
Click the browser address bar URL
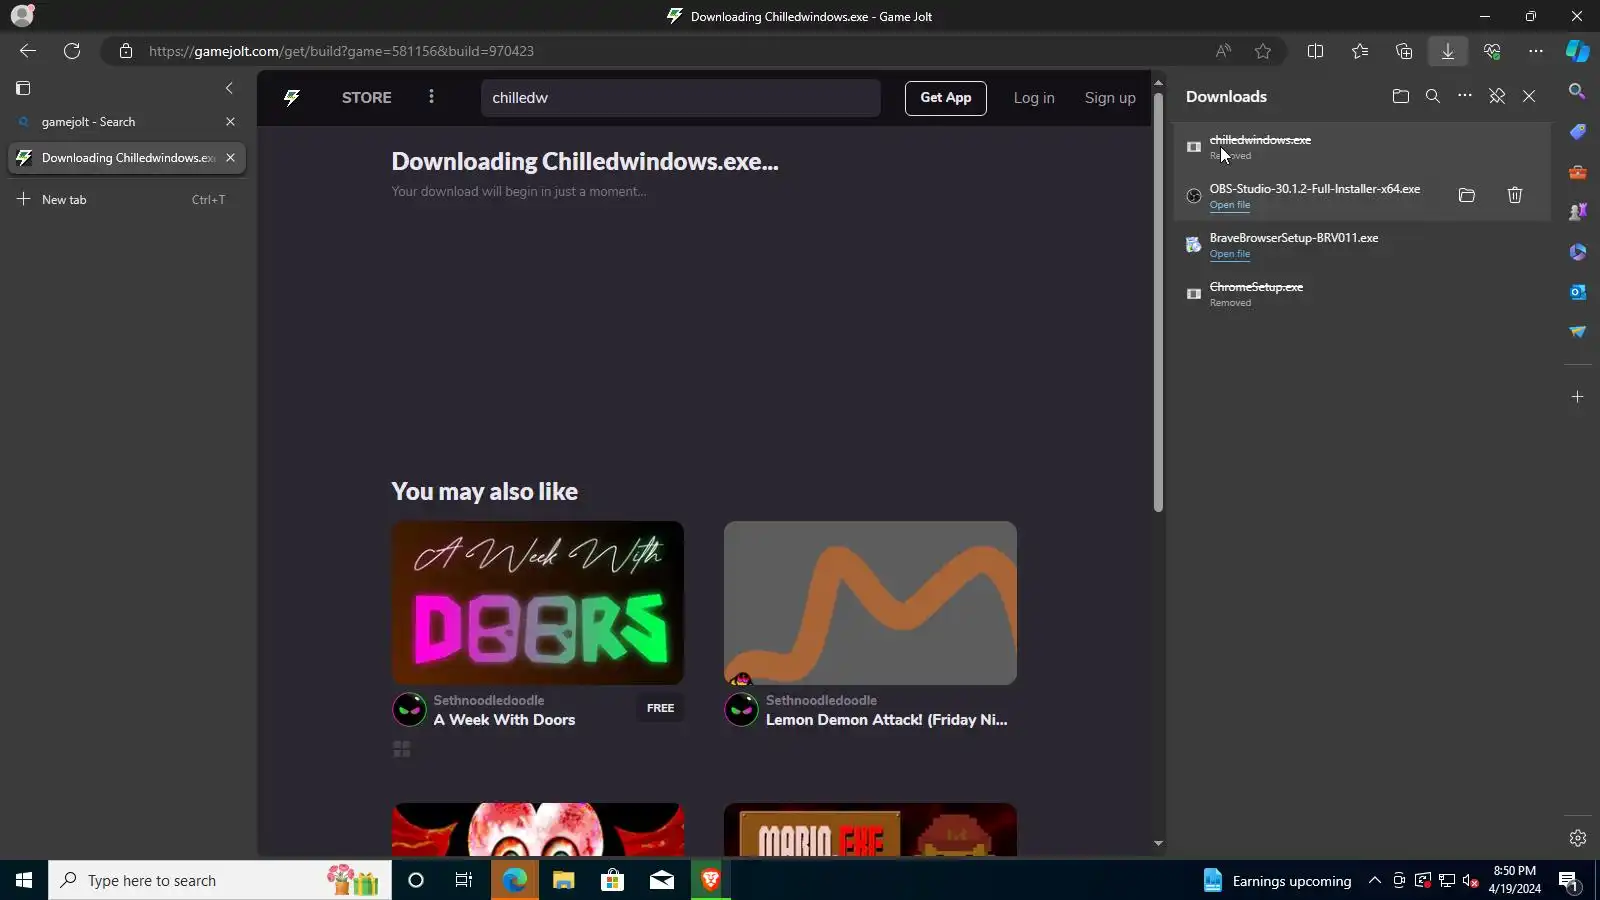pyautogui.click(x=341, y=51)
